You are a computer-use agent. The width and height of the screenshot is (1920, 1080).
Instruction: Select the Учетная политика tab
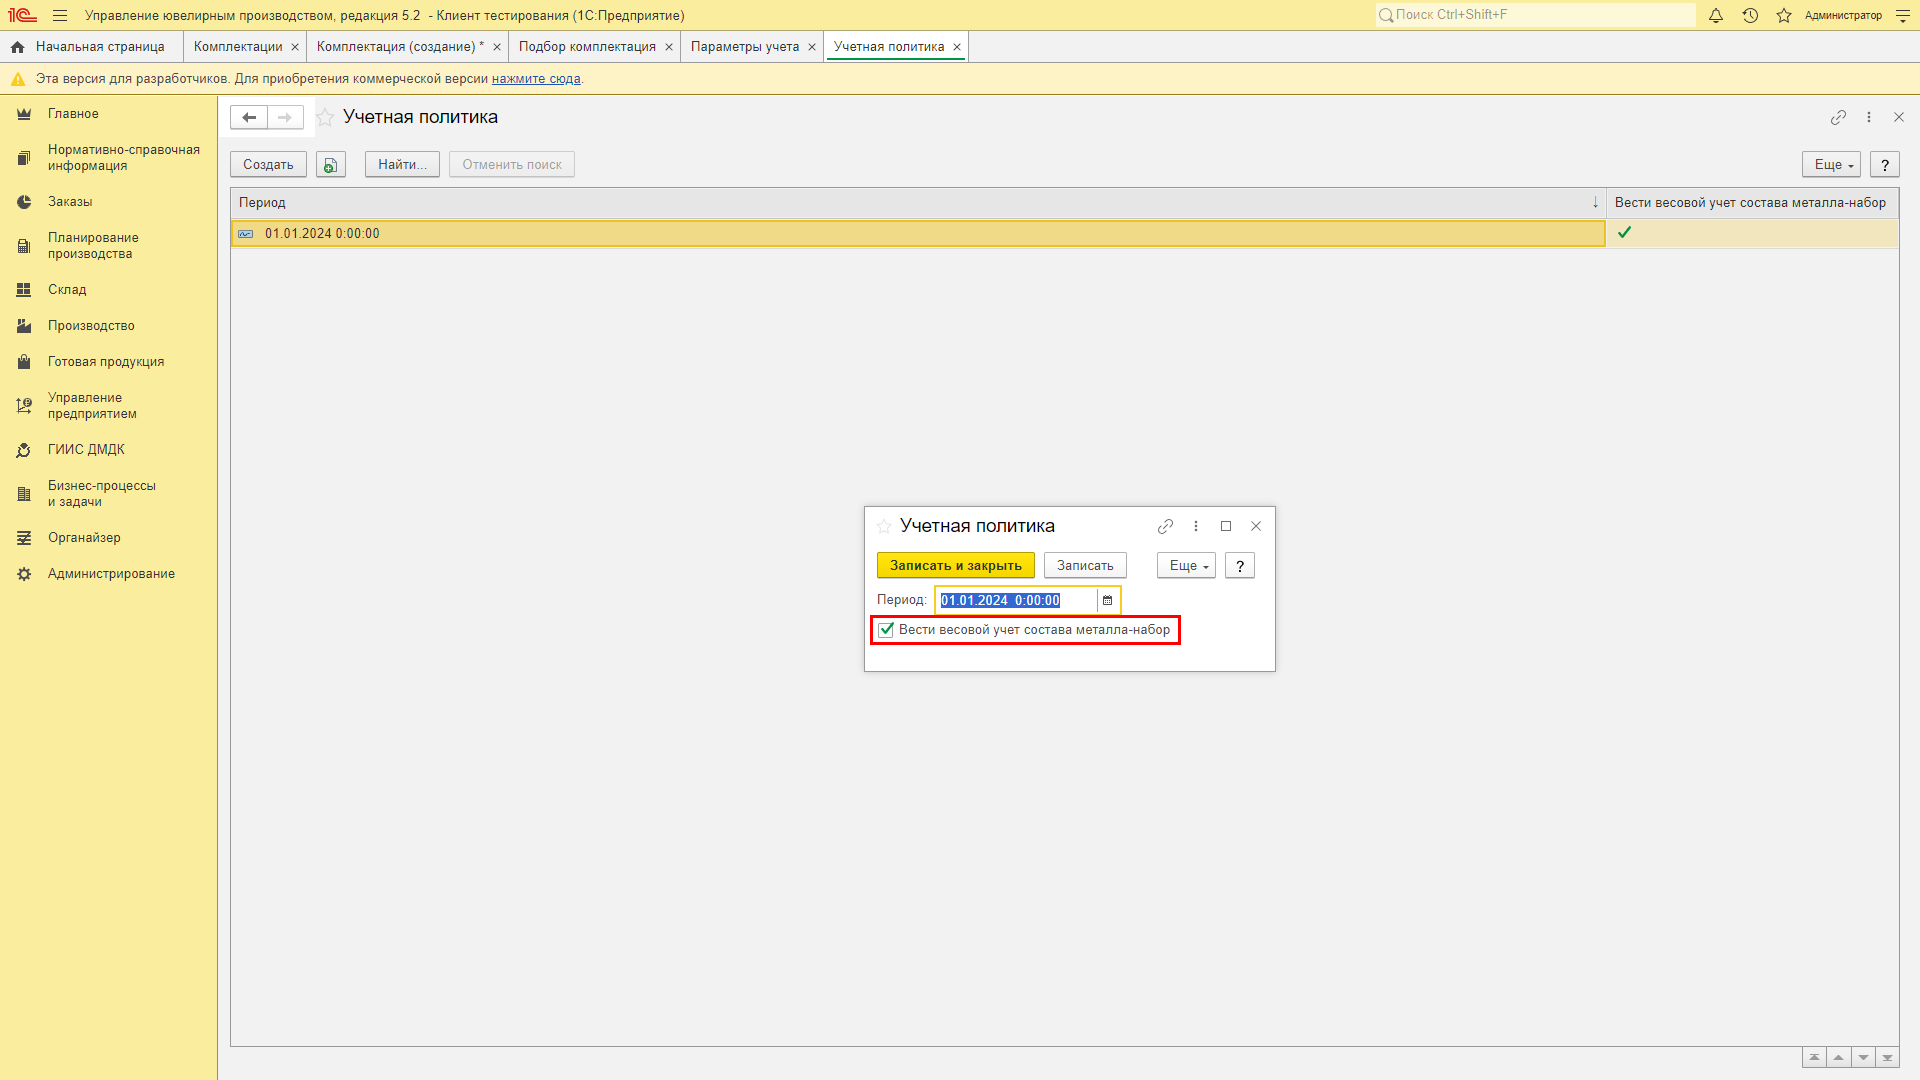click(889, 47)
